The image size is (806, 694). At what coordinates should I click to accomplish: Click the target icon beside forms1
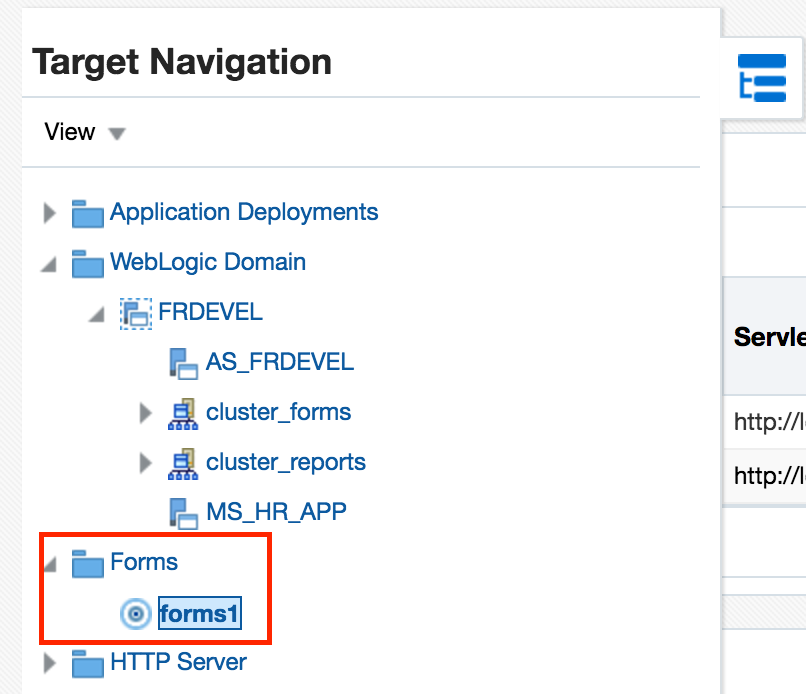pyautogui.click(x=136, y=613)
